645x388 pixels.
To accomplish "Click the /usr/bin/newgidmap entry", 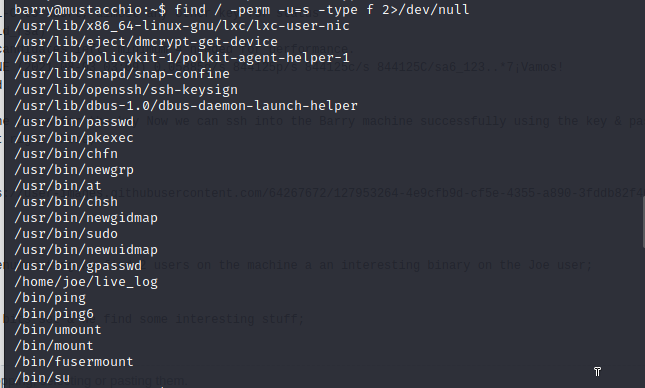I will 86,218.
